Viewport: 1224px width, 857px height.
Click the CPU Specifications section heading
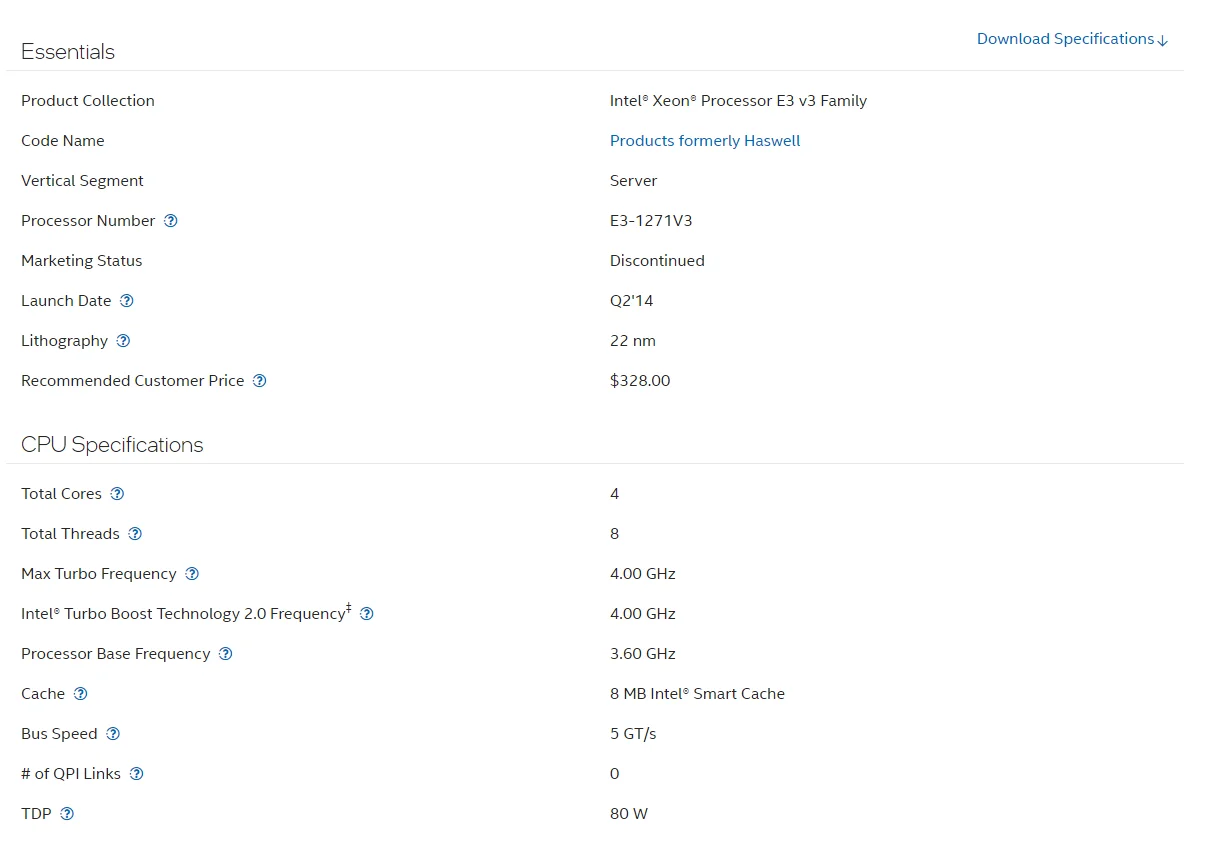click(x=112, y=445)
